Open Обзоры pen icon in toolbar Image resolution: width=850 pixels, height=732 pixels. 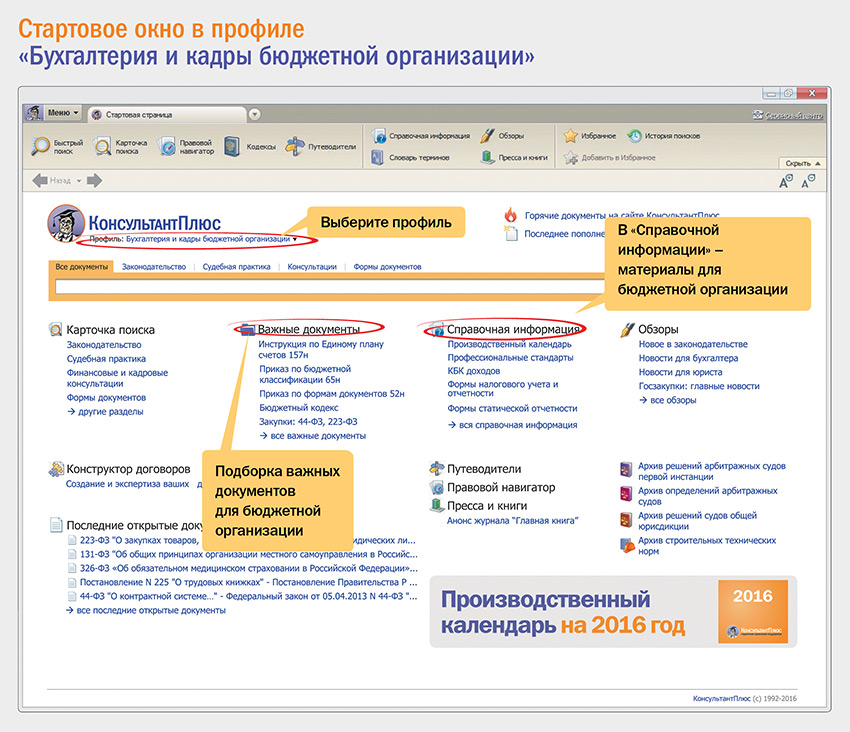487,136
